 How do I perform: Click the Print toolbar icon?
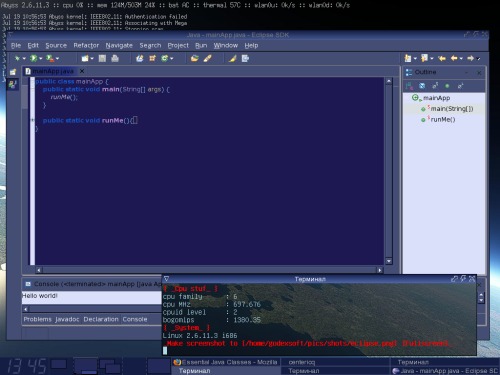click(115, 59)
